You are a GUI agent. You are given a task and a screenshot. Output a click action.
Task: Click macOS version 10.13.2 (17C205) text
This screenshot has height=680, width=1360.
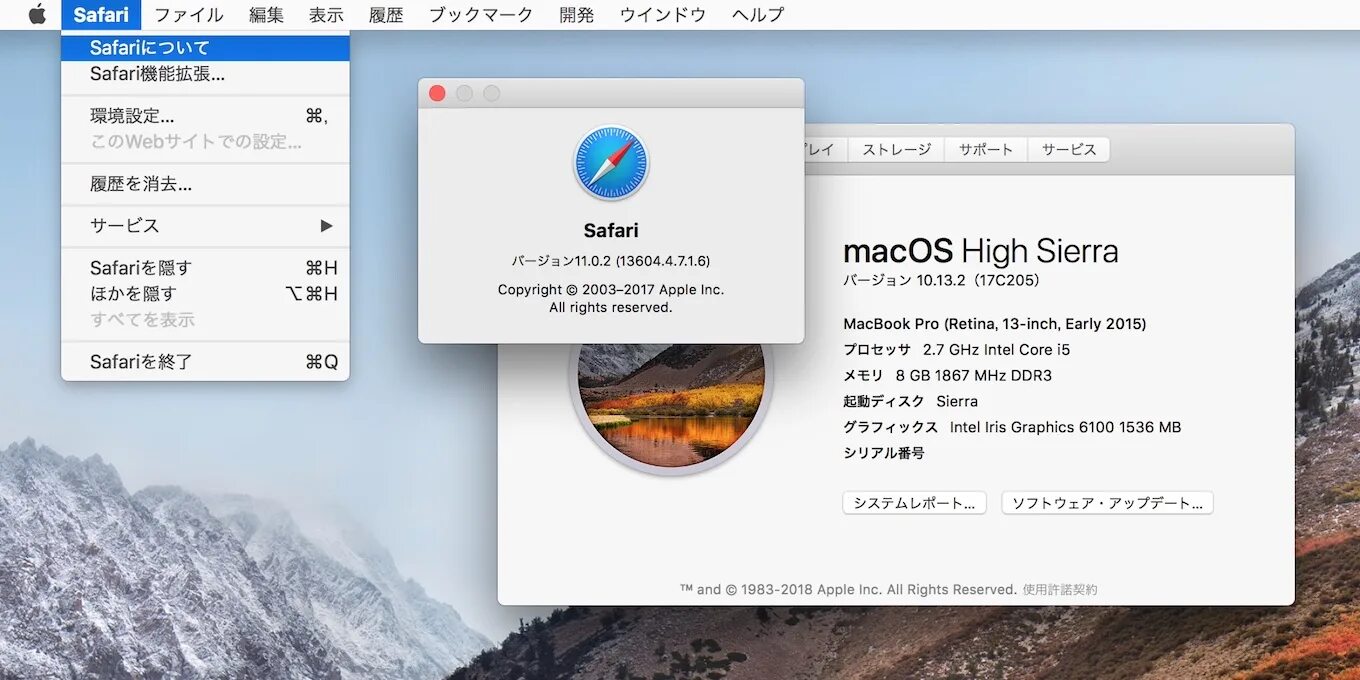tap(942, 281)
